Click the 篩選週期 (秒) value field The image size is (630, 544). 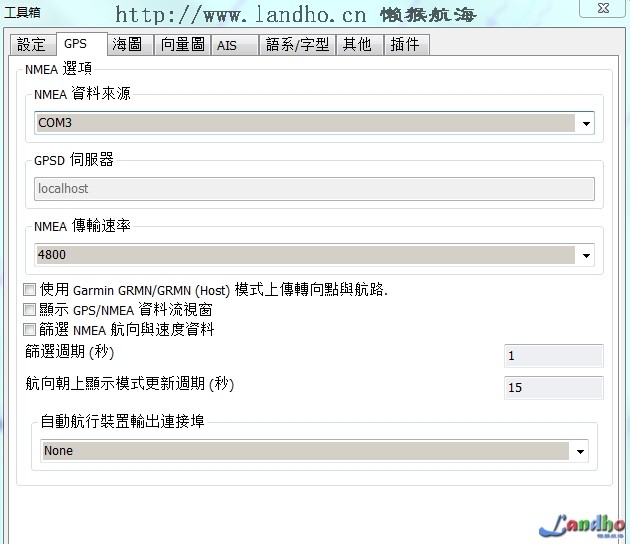coord(554,356)
